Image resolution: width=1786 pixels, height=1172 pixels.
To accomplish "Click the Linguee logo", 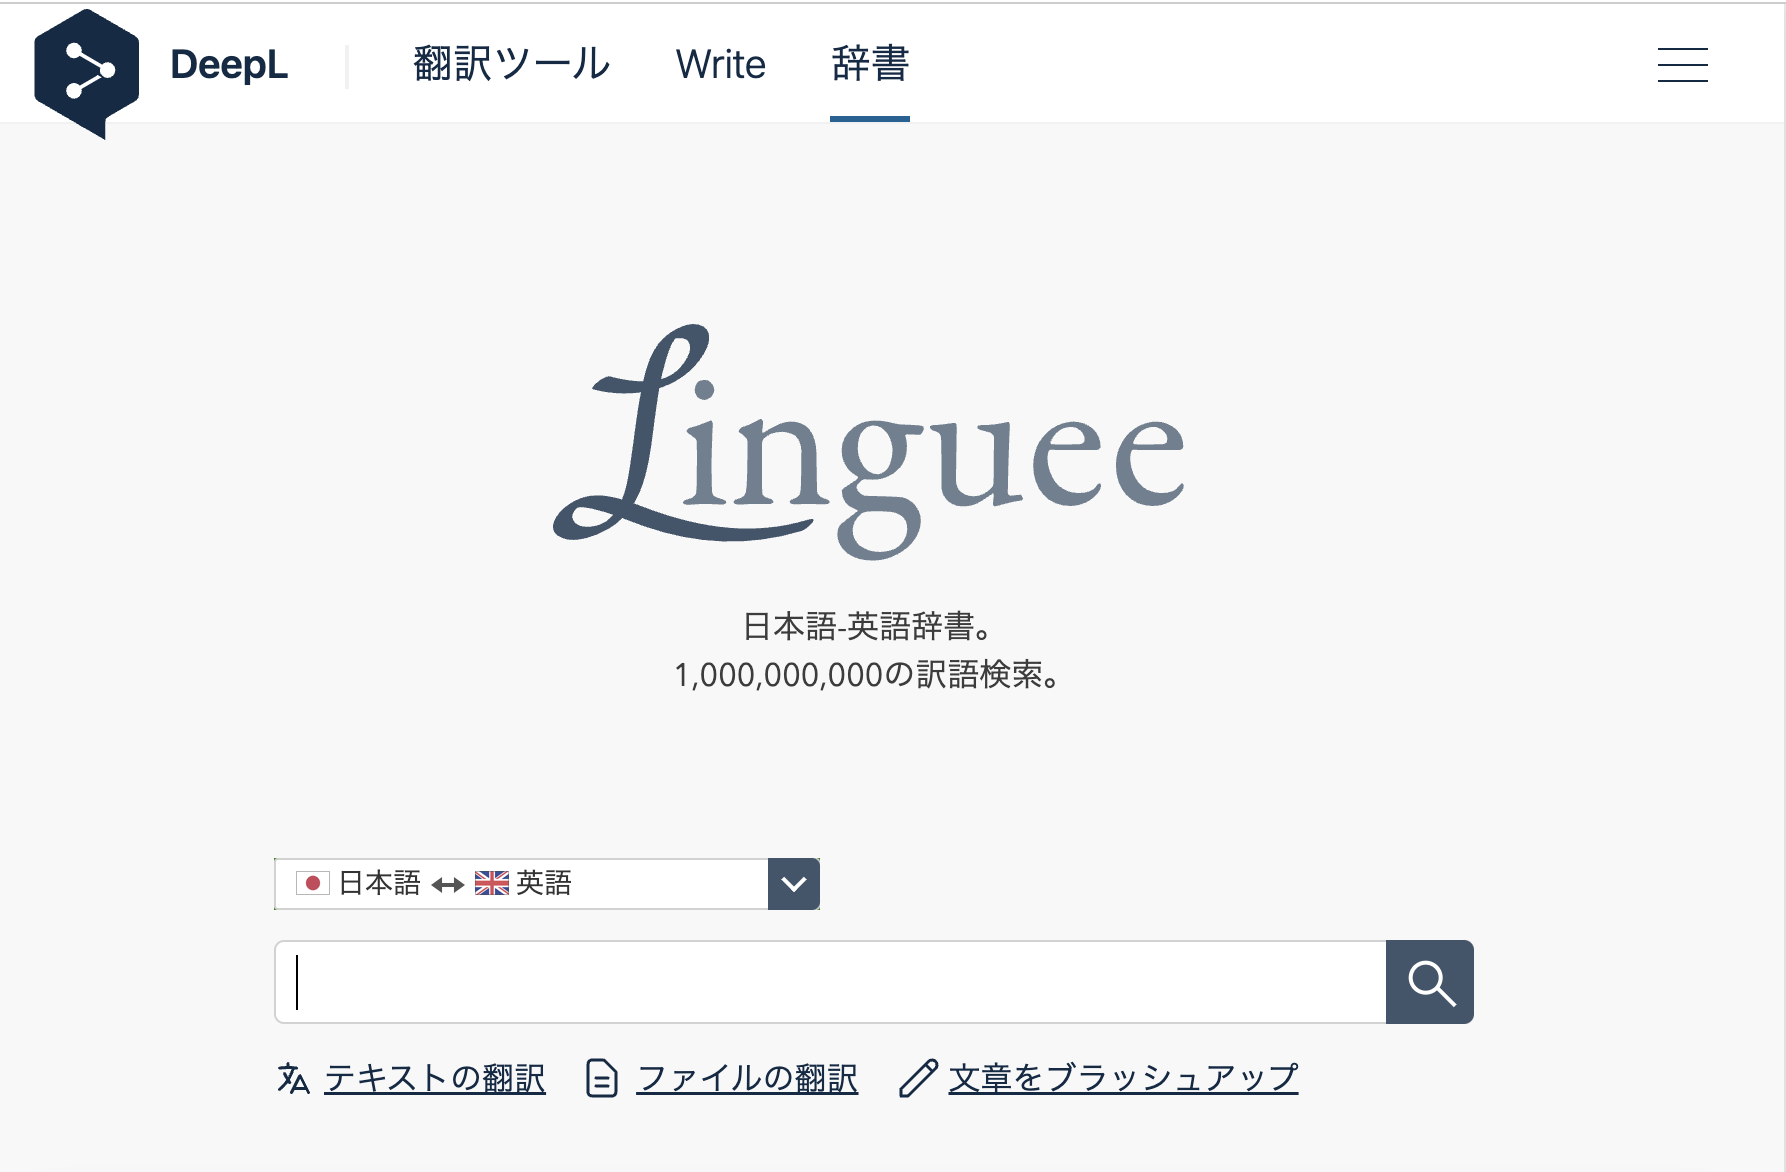I will point(869,441).
